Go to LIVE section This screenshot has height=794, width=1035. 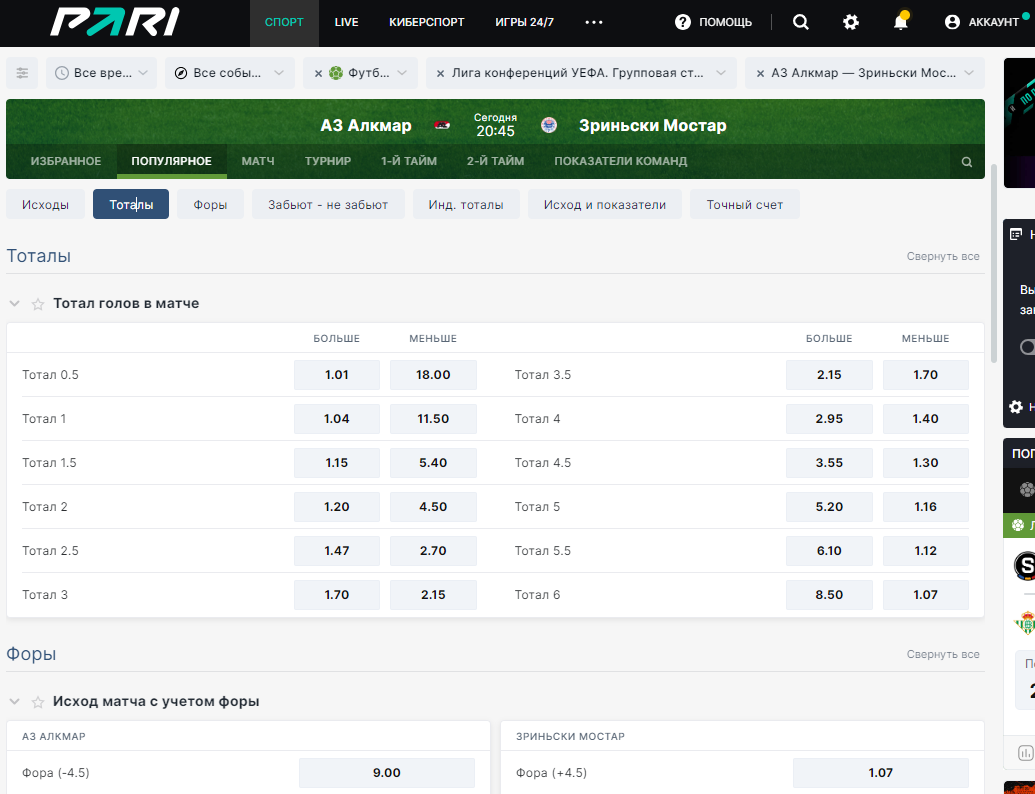(x=347, y=22)
